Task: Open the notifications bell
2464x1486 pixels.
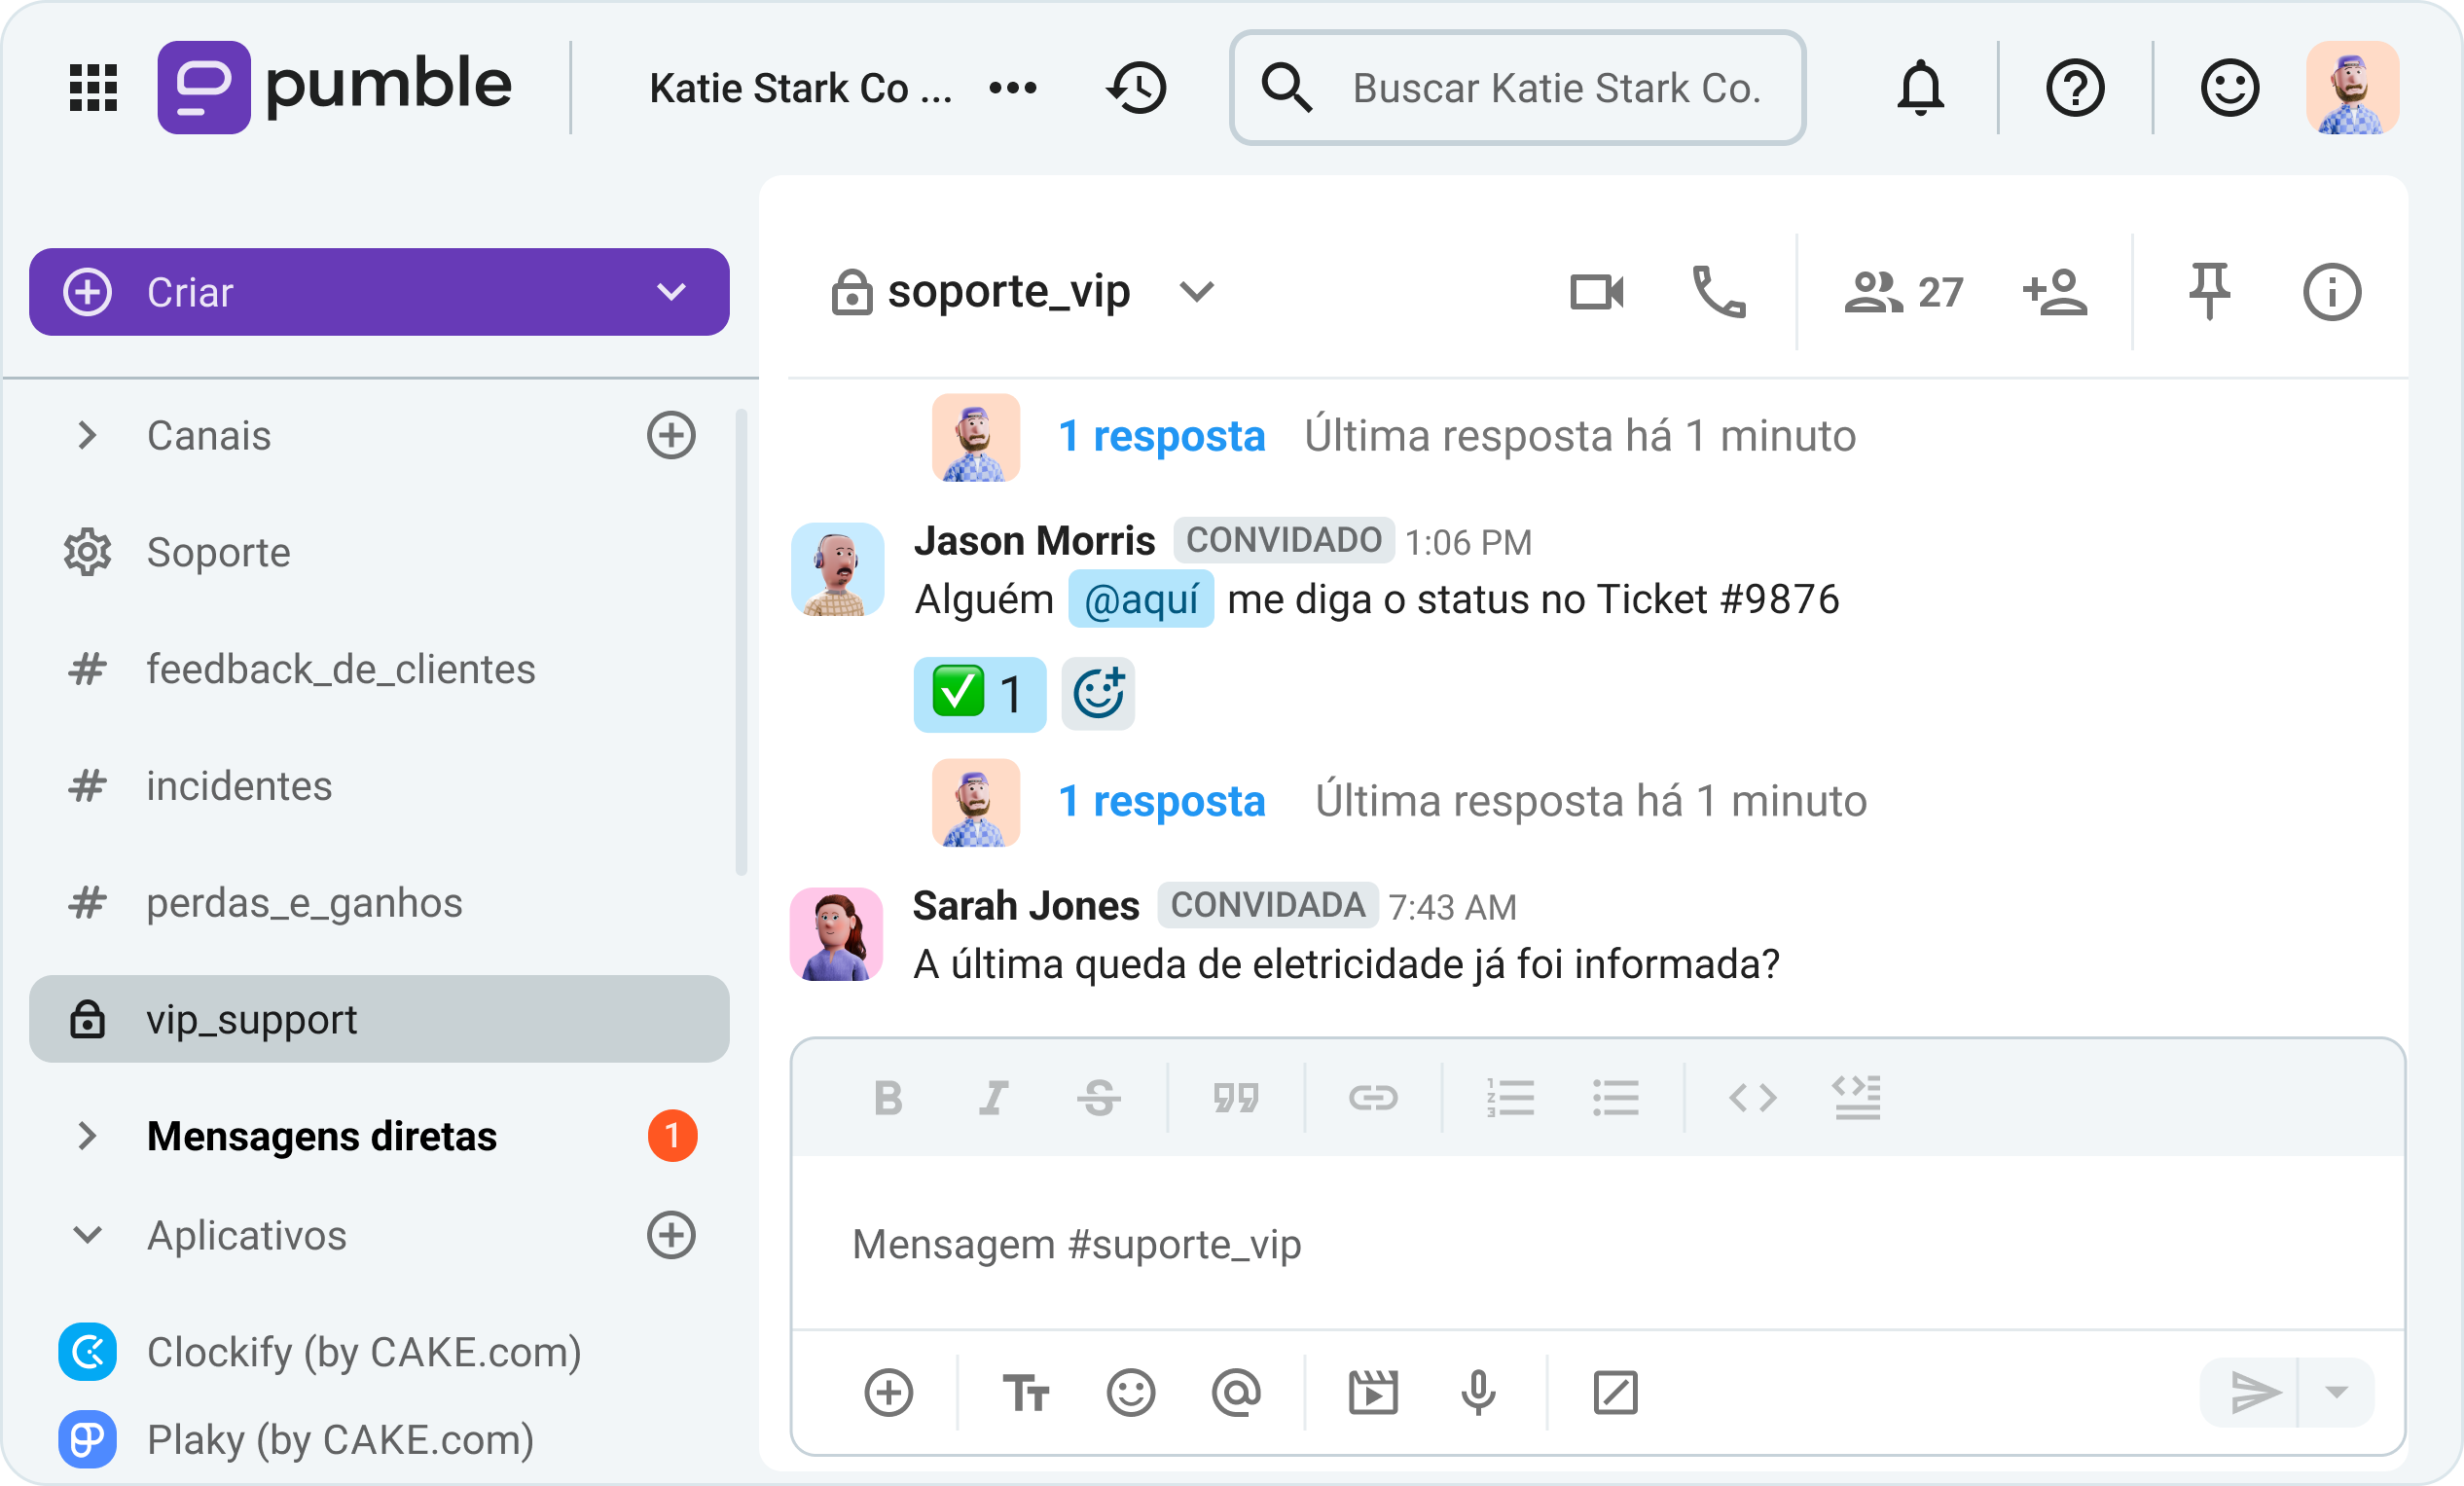Action: pos(1920,88)
